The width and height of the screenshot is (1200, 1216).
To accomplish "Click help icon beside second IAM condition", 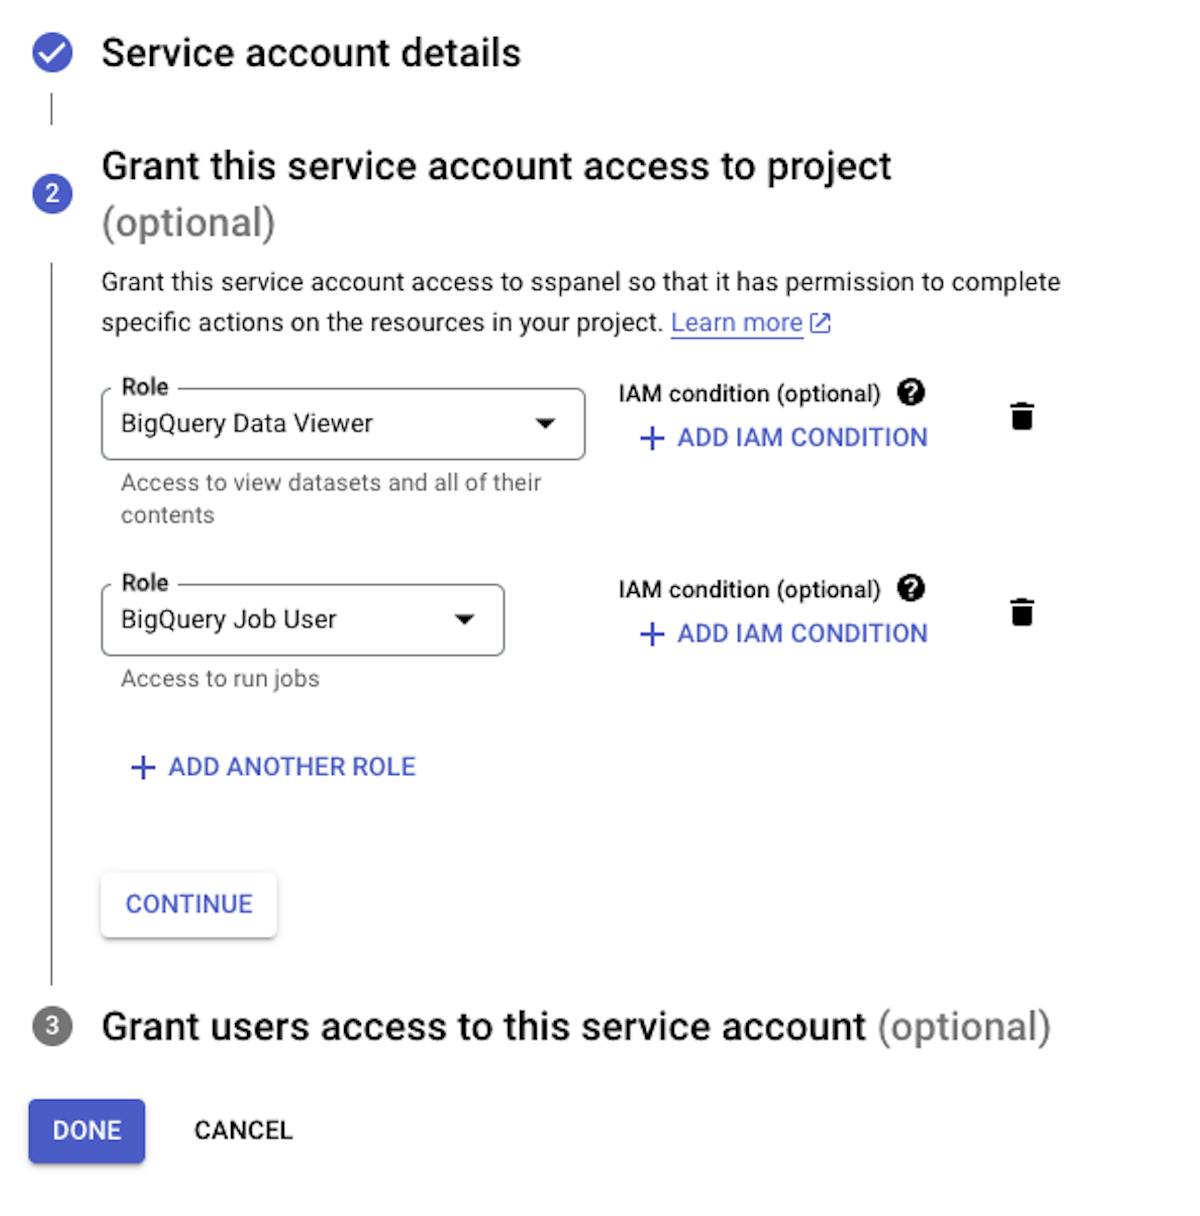I will coord(910,588).
